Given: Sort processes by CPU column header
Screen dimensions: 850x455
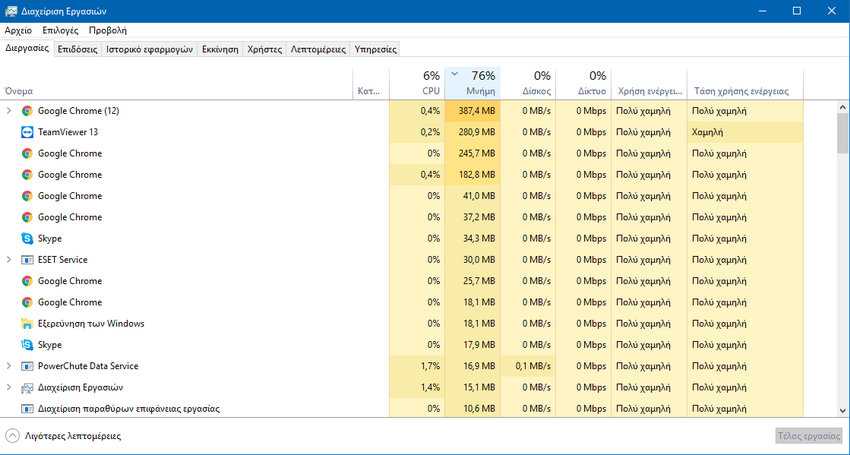Looking at the screenshot, I should pos(417,83).
